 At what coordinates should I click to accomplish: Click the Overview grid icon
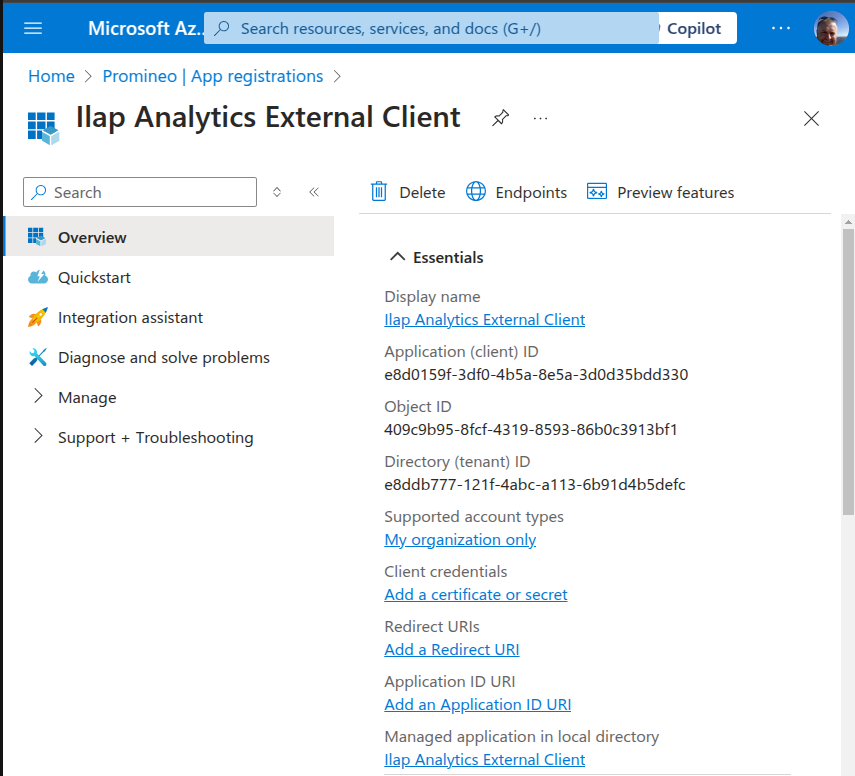37,237
